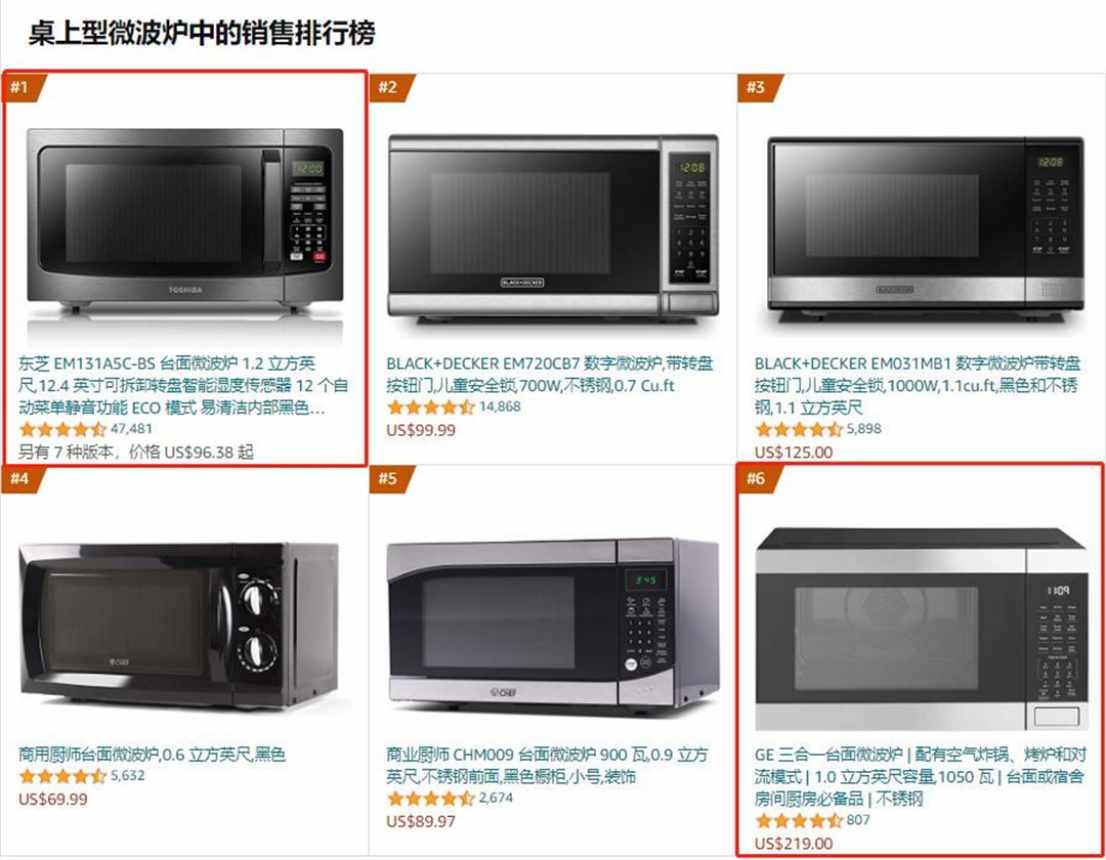View the 47,481 reviews for the Toshiba microwave

[131, 428]
